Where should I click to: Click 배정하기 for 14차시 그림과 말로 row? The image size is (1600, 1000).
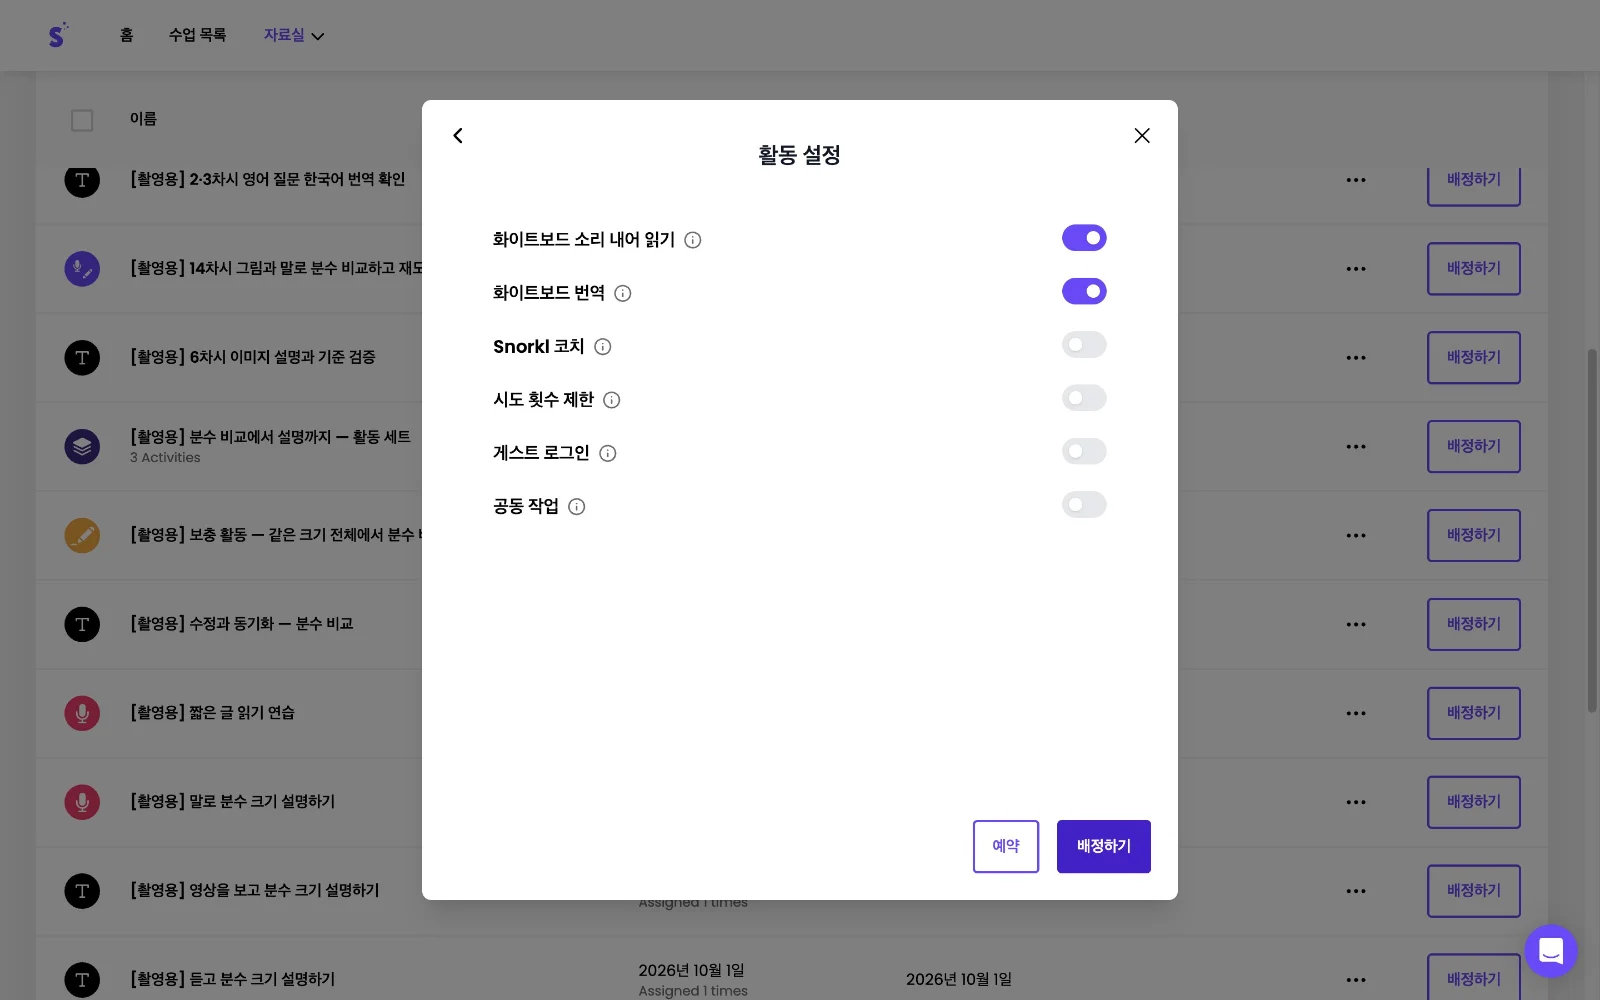(1474, 269)
